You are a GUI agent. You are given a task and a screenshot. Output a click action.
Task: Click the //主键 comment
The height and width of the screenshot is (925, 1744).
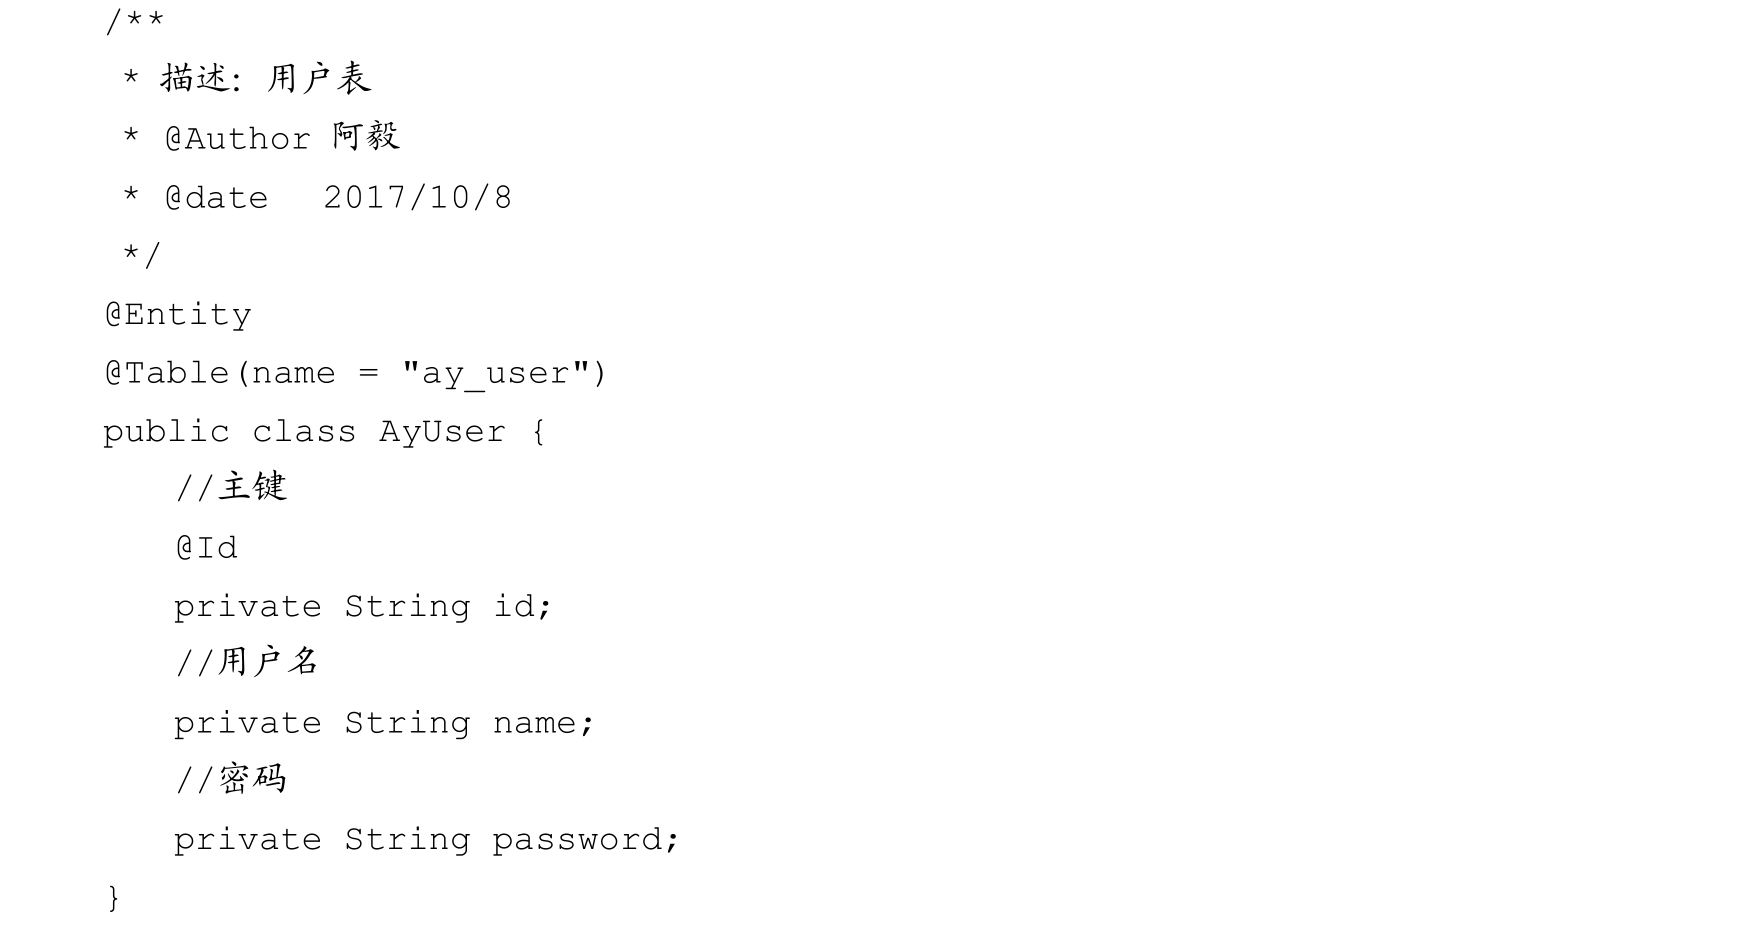tap(231, 488)
